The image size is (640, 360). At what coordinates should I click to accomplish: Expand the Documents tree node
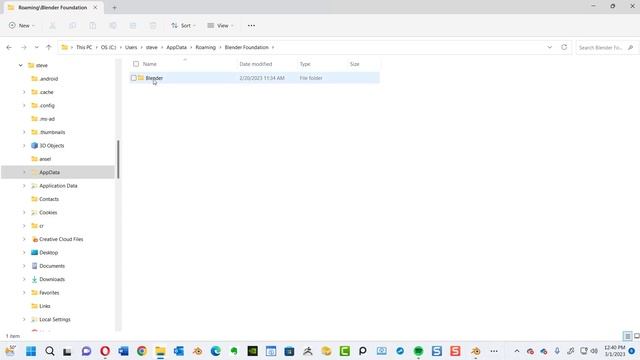coord(24,266)
